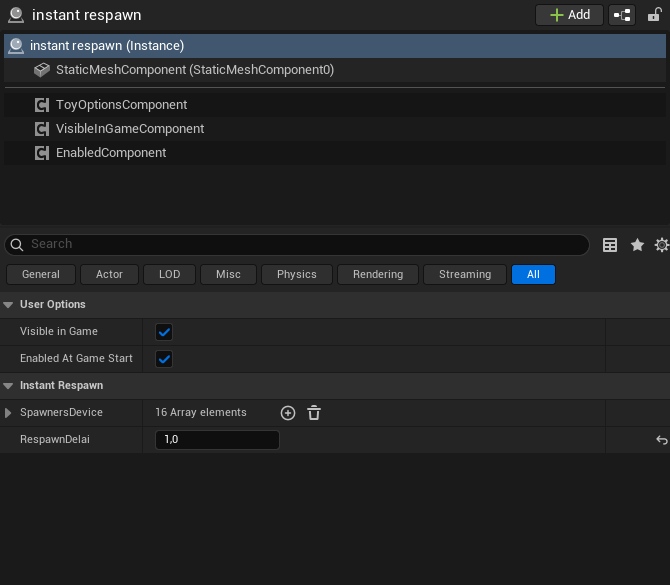Click the RespawnDelai value field
670x585 pixels.
216,440
